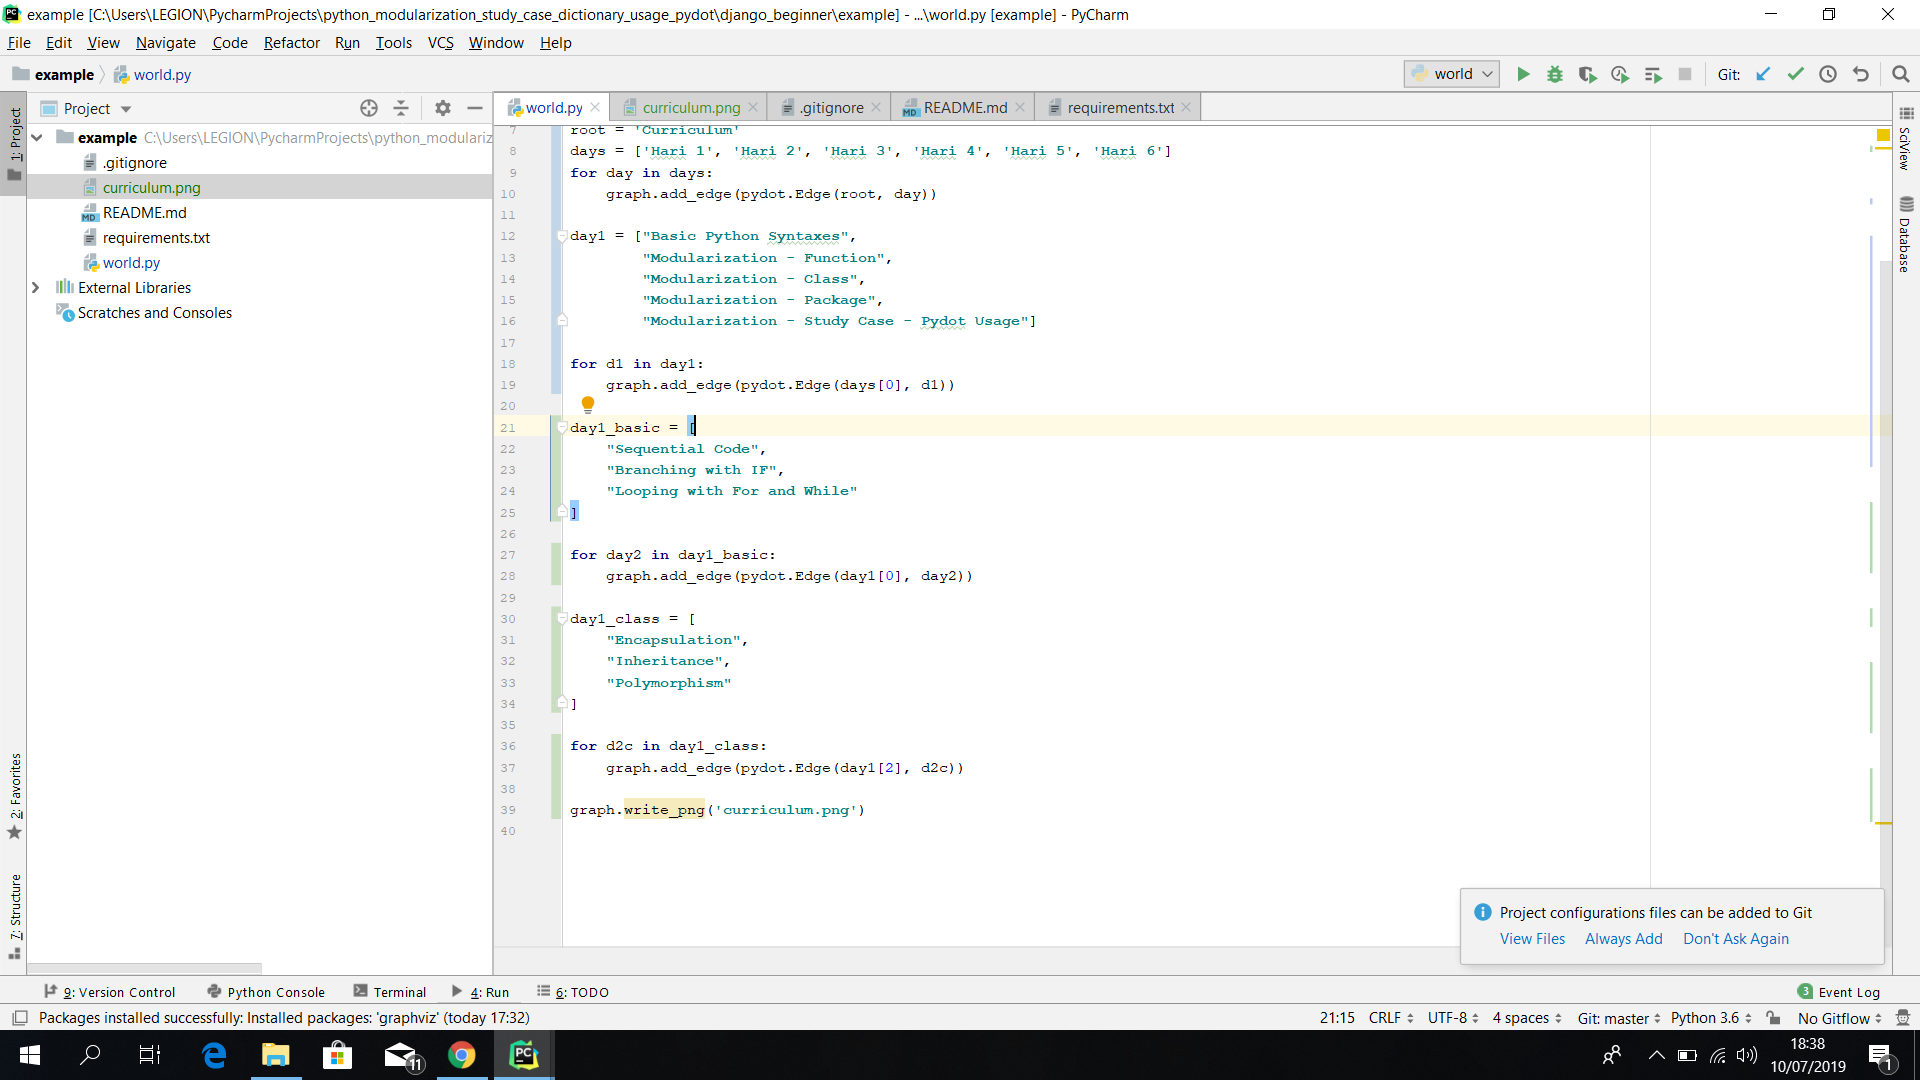Run world with Coverage shield icon

[1587, 74]
